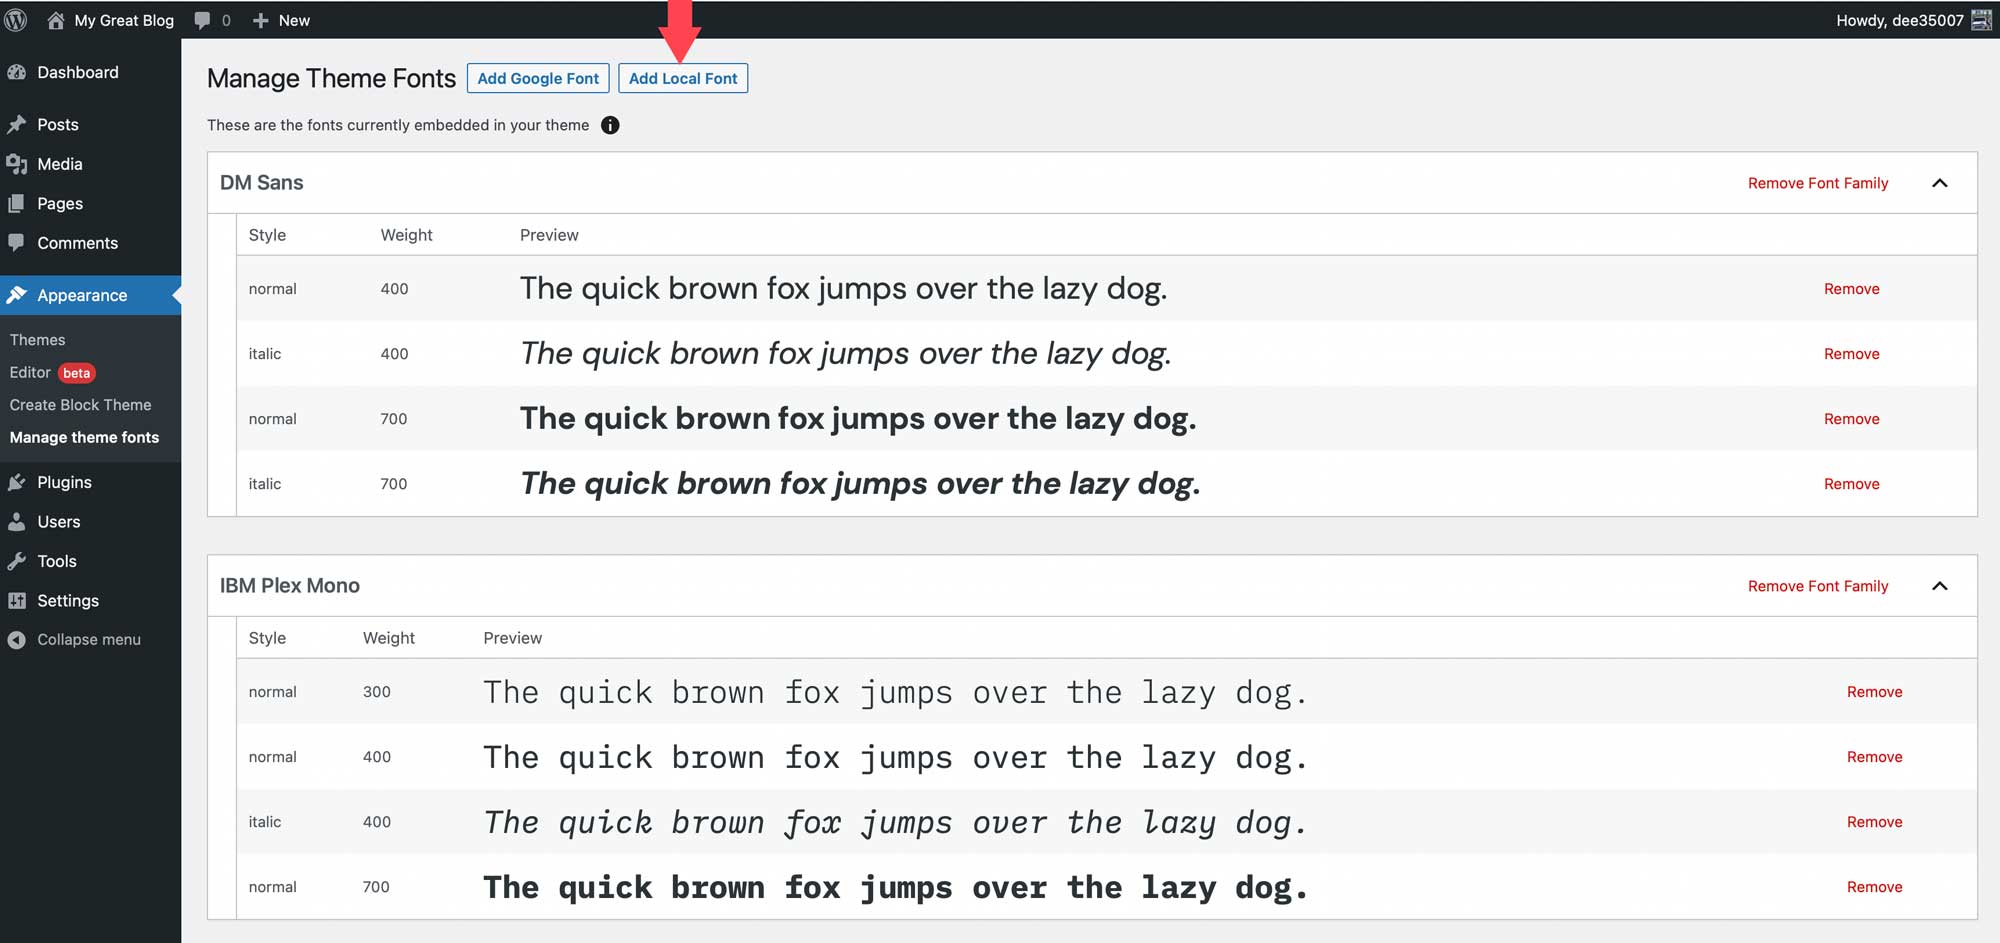This screenshot has width=2000, height=943.
Task: Select the Posts pushpin icon
Action: [x=20, y=124]
